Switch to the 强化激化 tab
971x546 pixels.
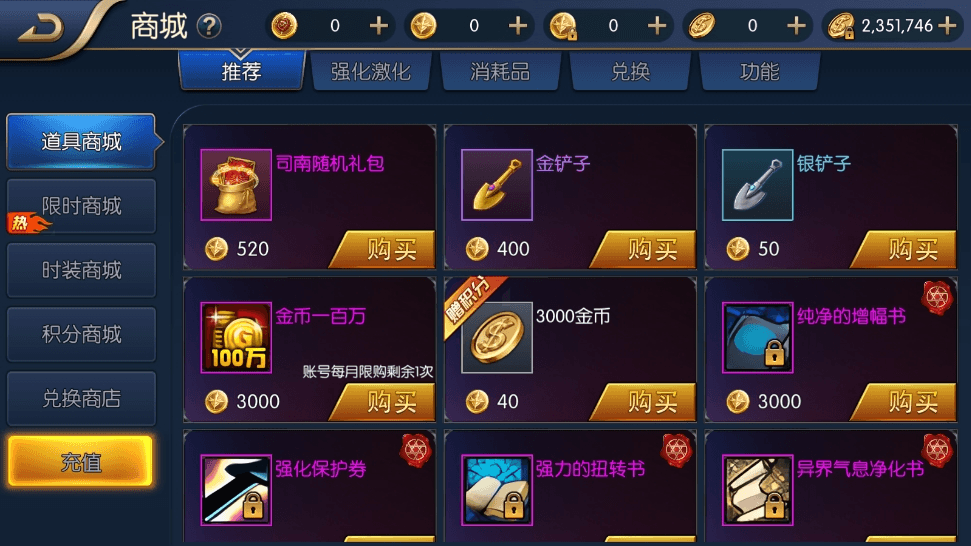point(370,72)
